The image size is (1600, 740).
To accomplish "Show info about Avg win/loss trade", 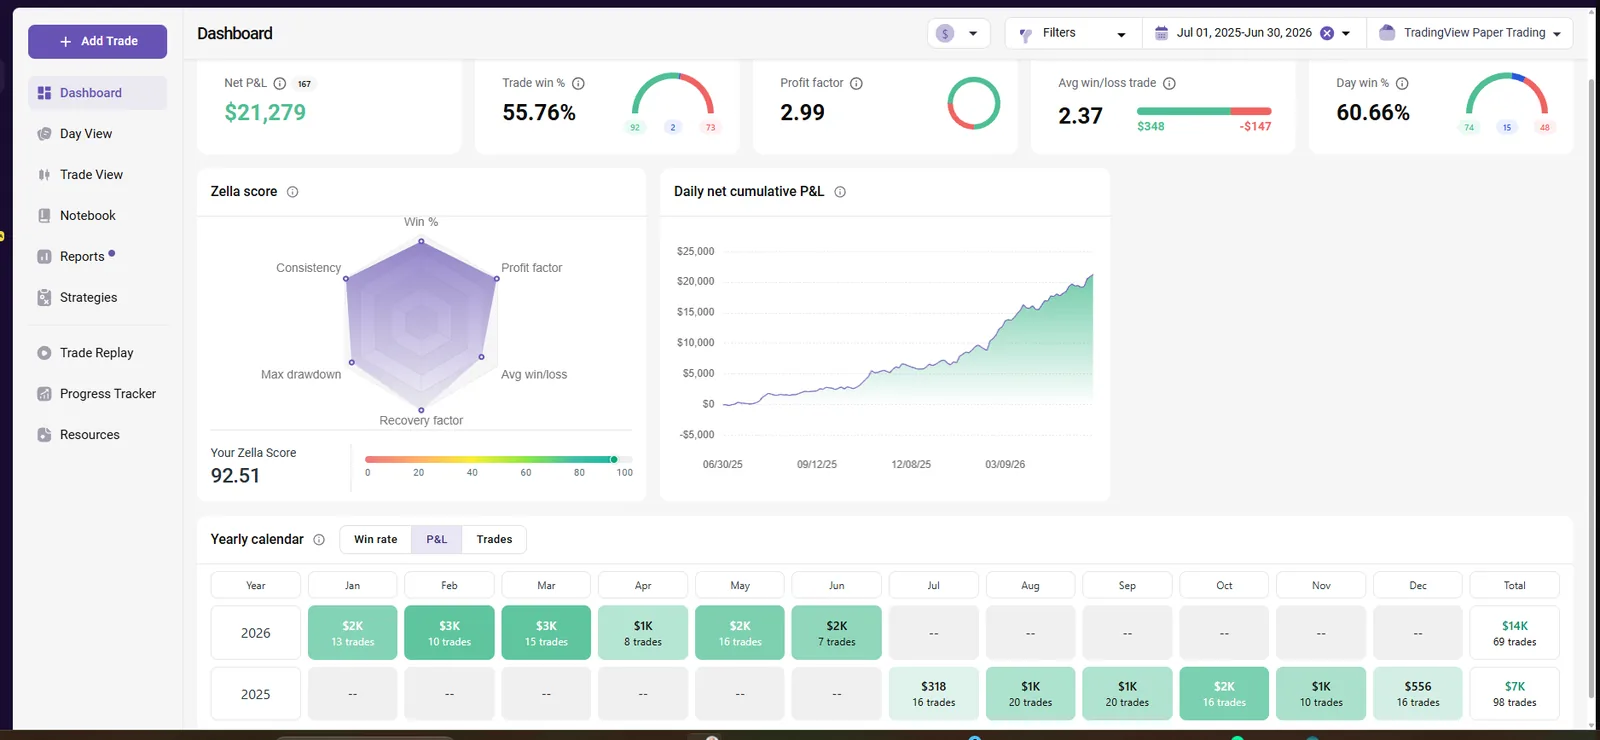I will tap(1169, 84).
